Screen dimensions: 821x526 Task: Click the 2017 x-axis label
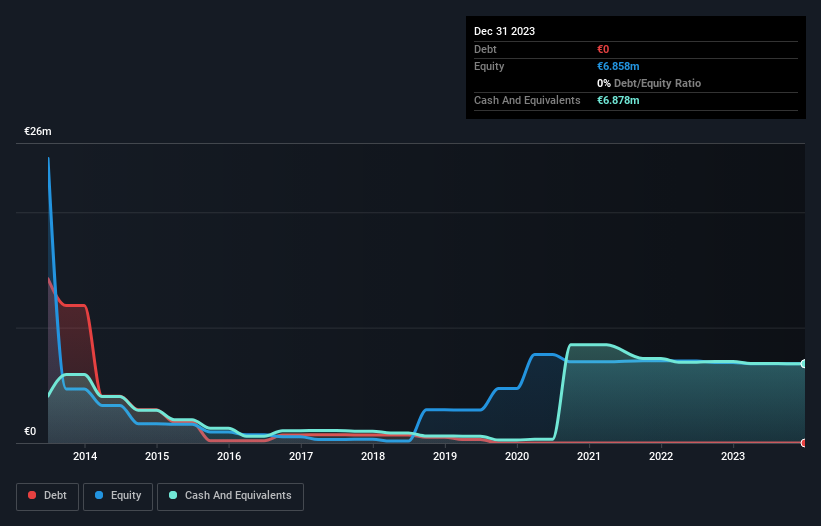(301, 456)
